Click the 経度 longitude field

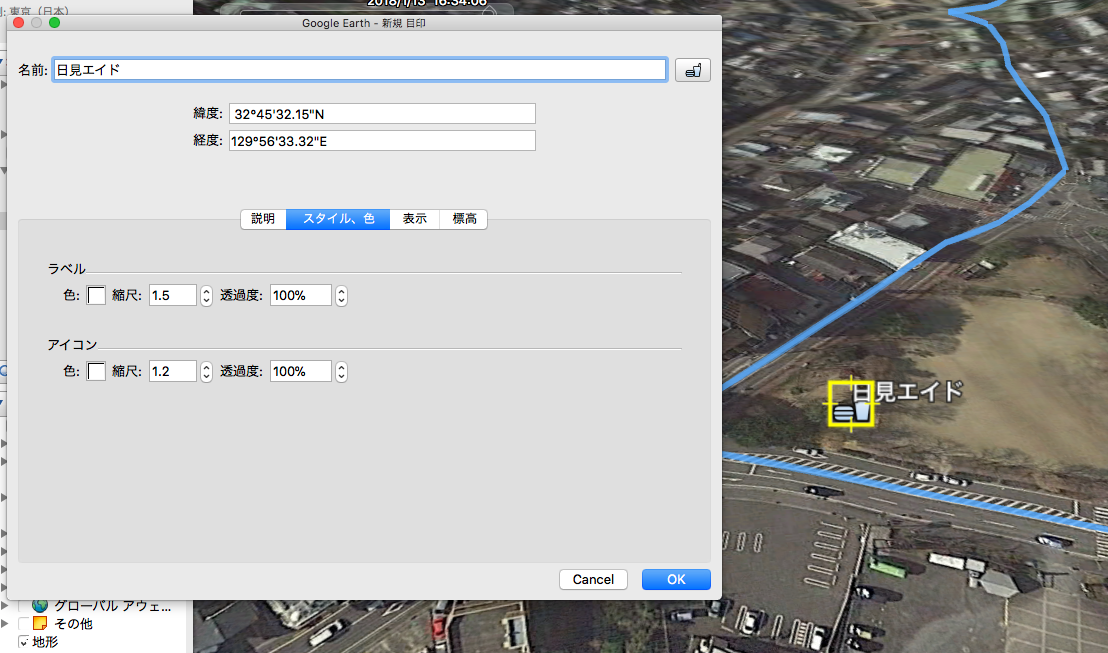tap(382, 141)
